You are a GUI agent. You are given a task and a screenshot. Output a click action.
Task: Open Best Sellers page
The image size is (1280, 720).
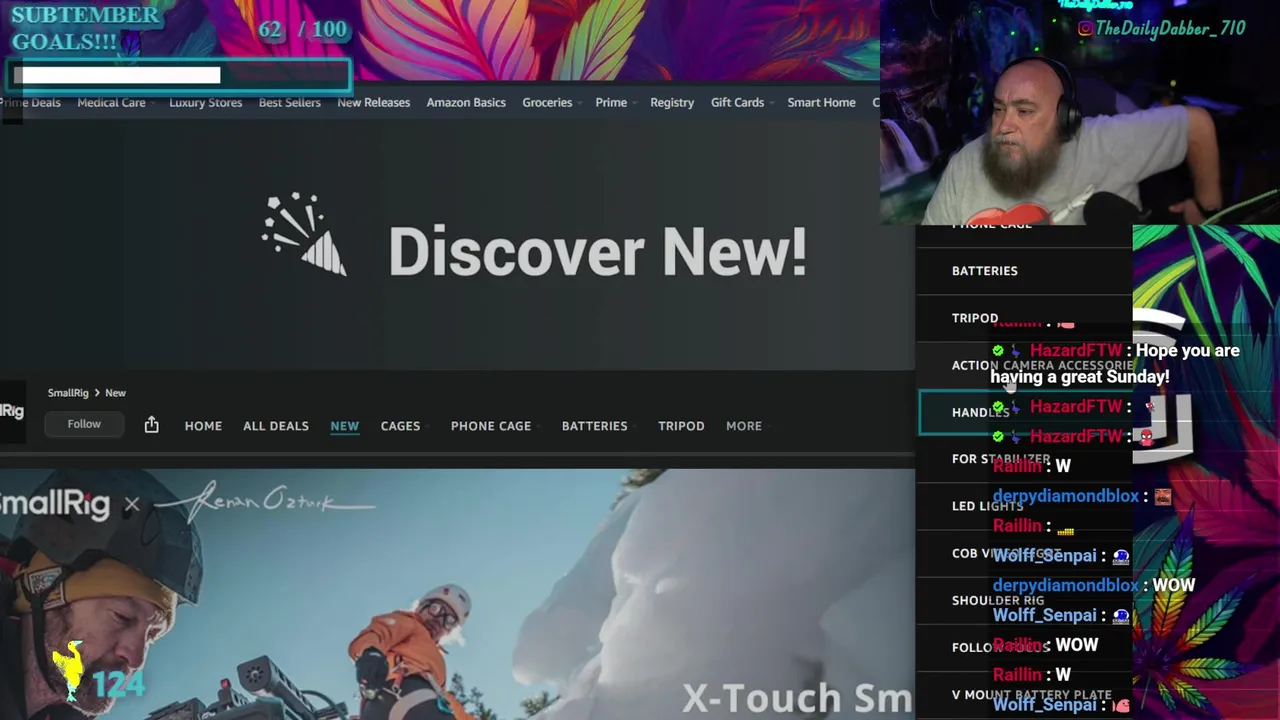point(289,102)
